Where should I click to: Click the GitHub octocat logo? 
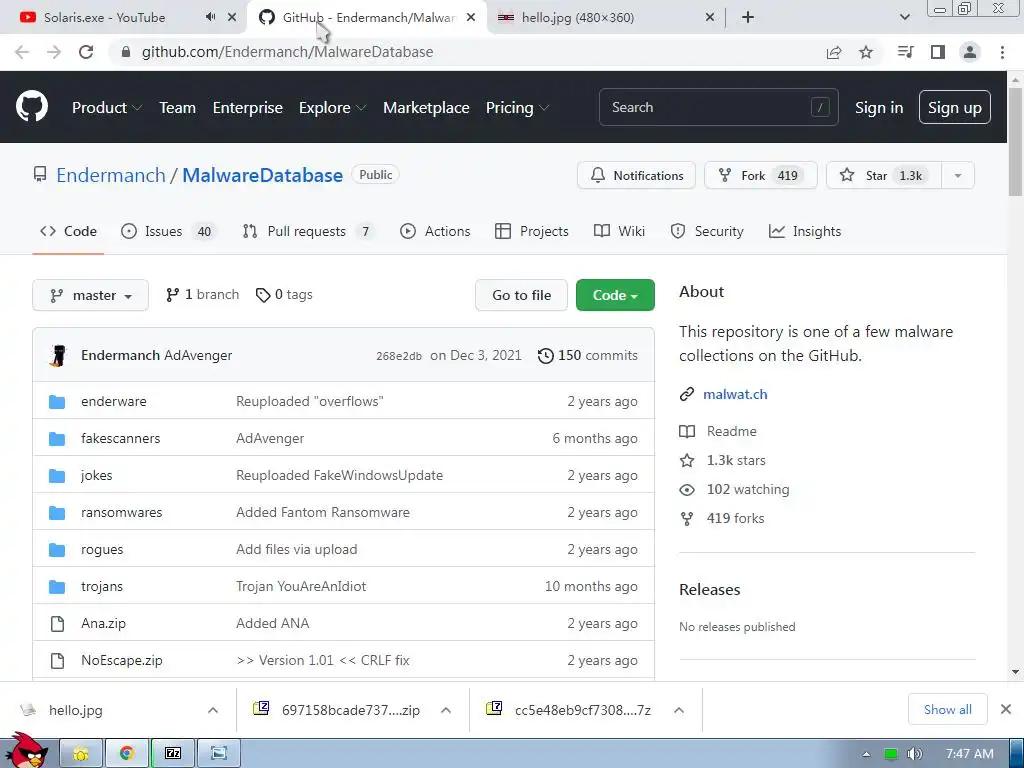[x=31, y=107]
